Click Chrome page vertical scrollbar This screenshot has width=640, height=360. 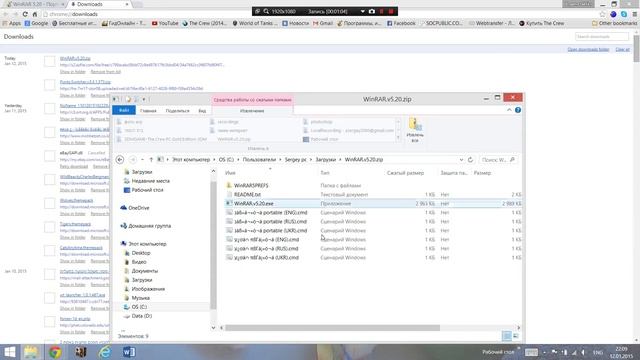[x=637, y=49]
